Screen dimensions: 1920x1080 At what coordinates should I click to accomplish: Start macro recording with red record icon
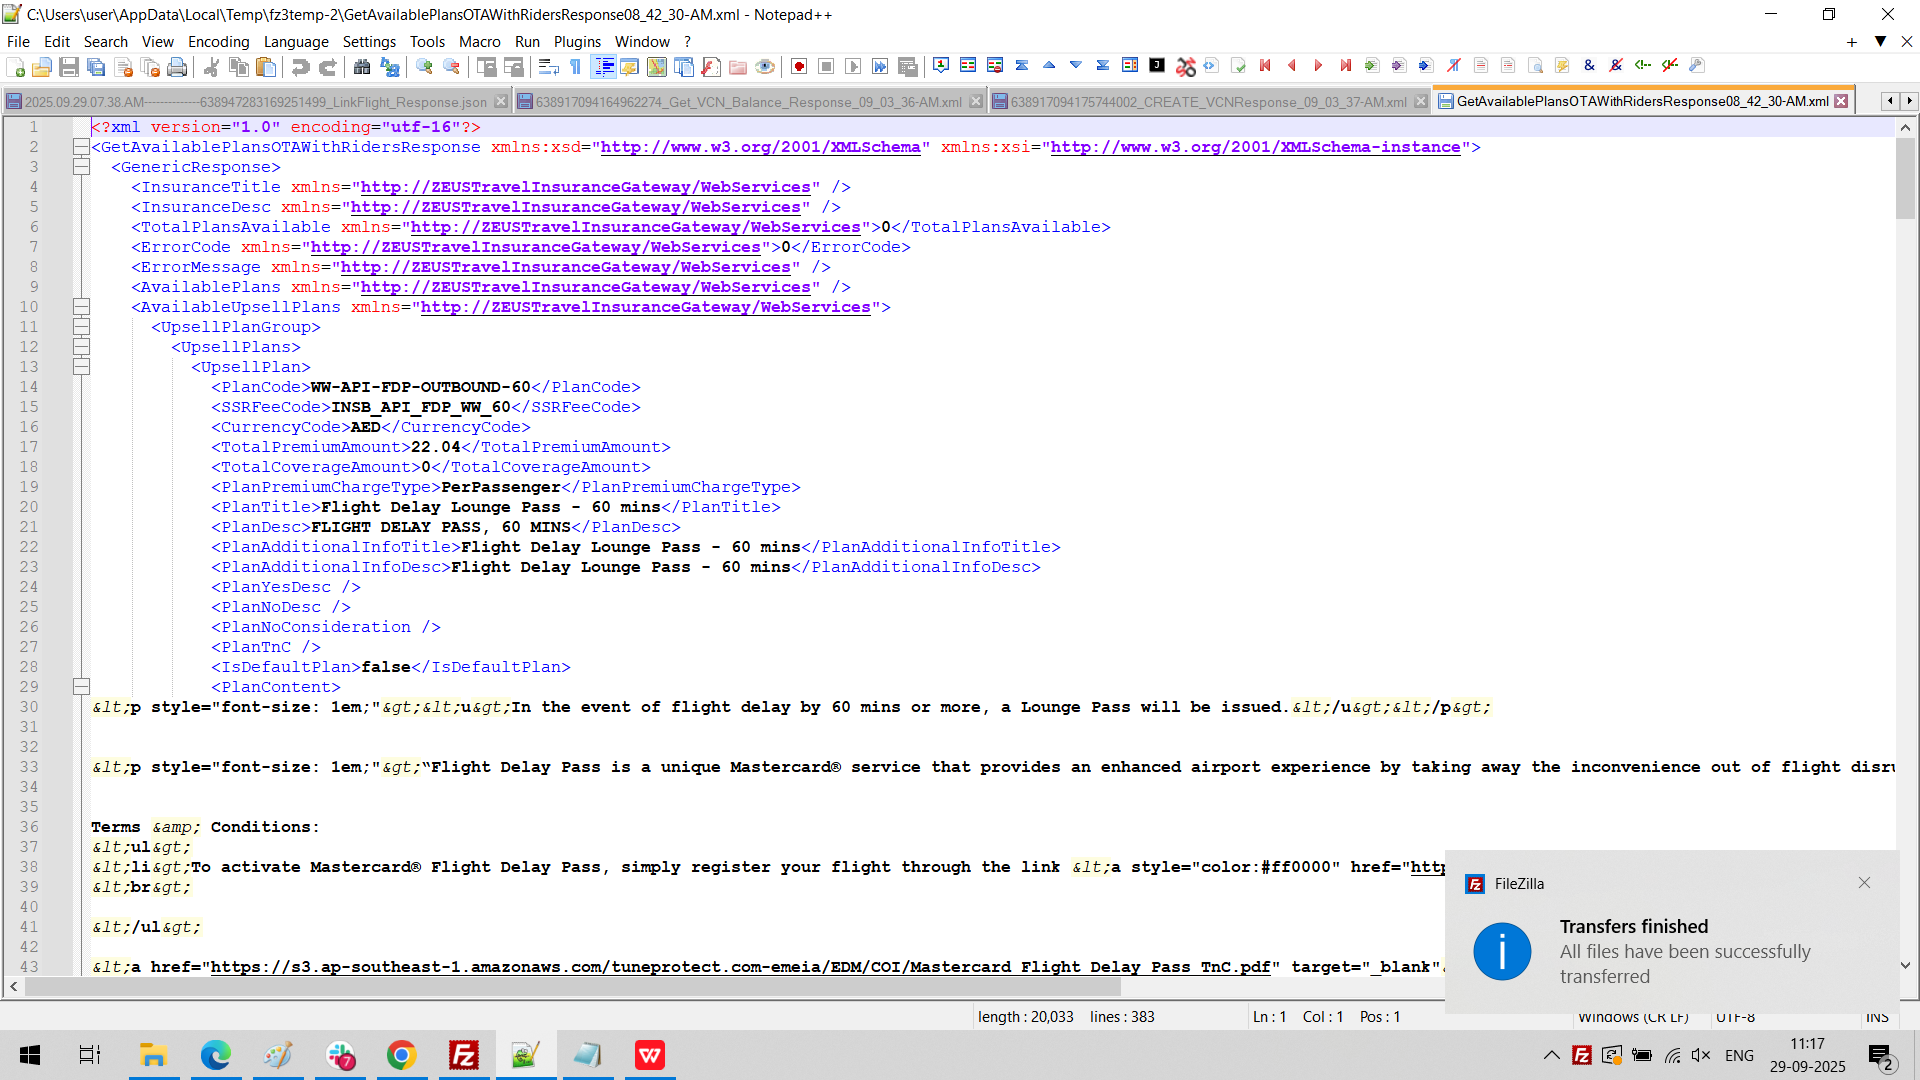tap(799, 67)
